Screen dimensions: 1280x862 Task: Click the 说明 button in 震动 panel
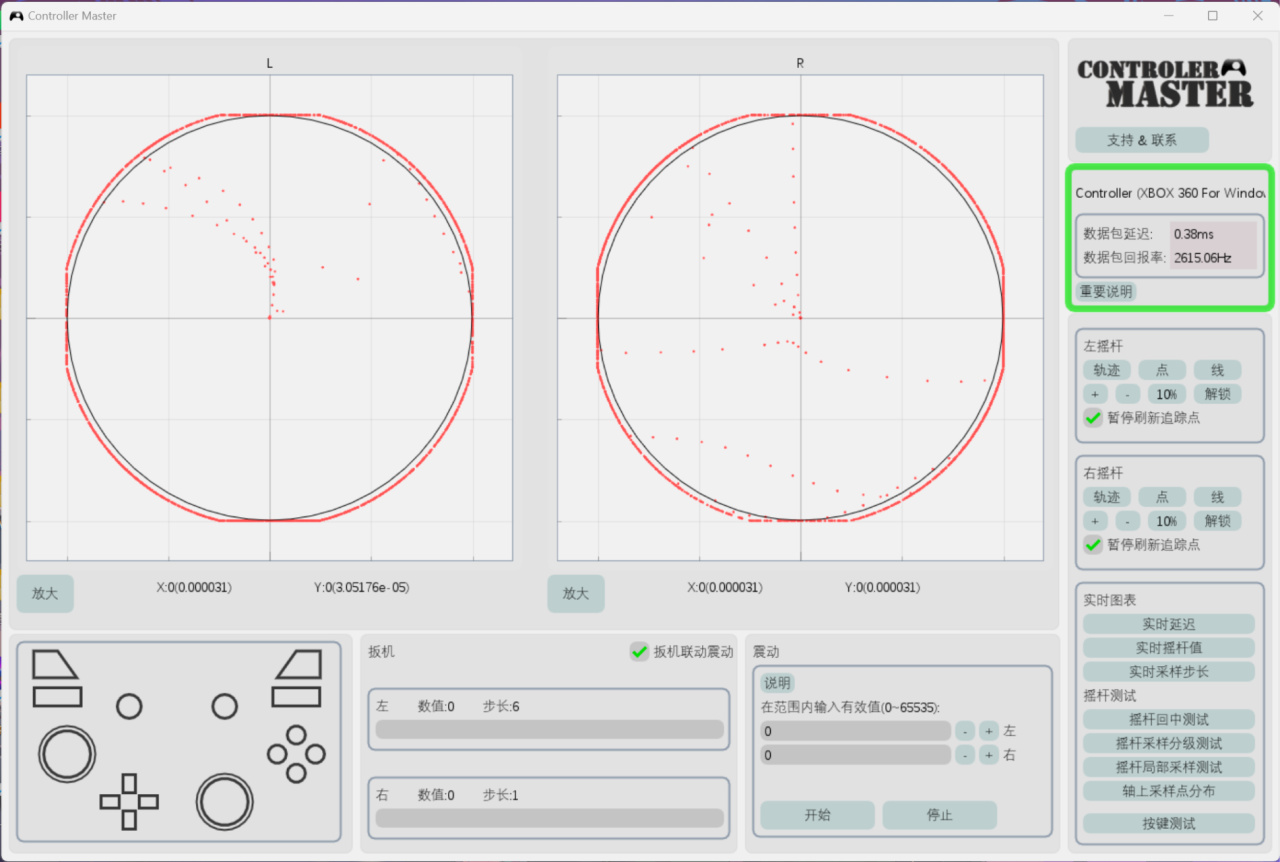pyautogui.click(x=777, y=683)
